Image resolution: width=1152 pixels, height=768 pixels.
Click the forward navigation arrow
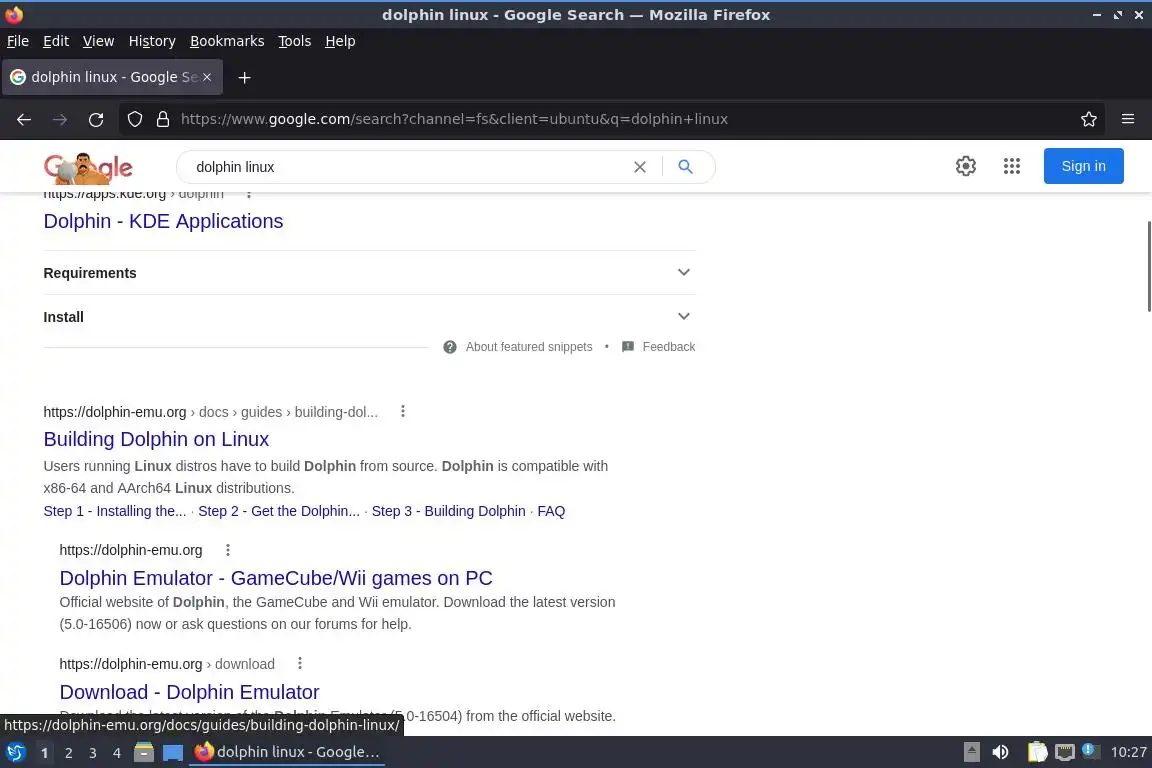60,119
